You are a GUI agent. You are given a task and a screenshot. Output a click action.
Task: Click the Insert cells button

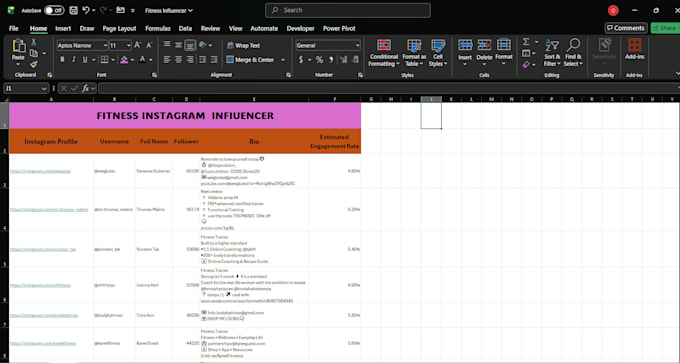click(x=465, y=52)
